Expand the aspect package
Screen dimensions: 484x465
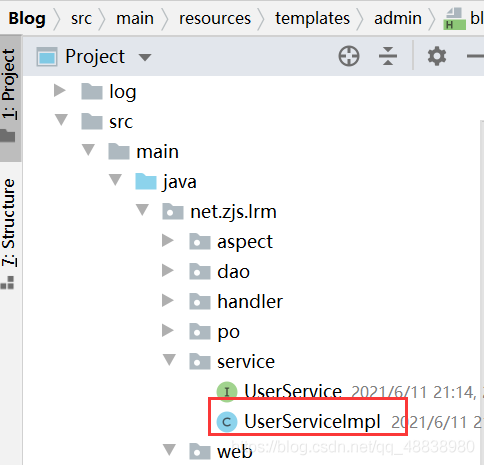tap(168, 241)
